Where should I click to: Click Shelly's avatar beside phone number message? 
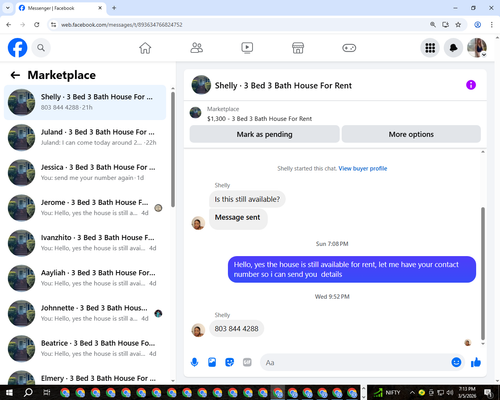coord(198,330)
